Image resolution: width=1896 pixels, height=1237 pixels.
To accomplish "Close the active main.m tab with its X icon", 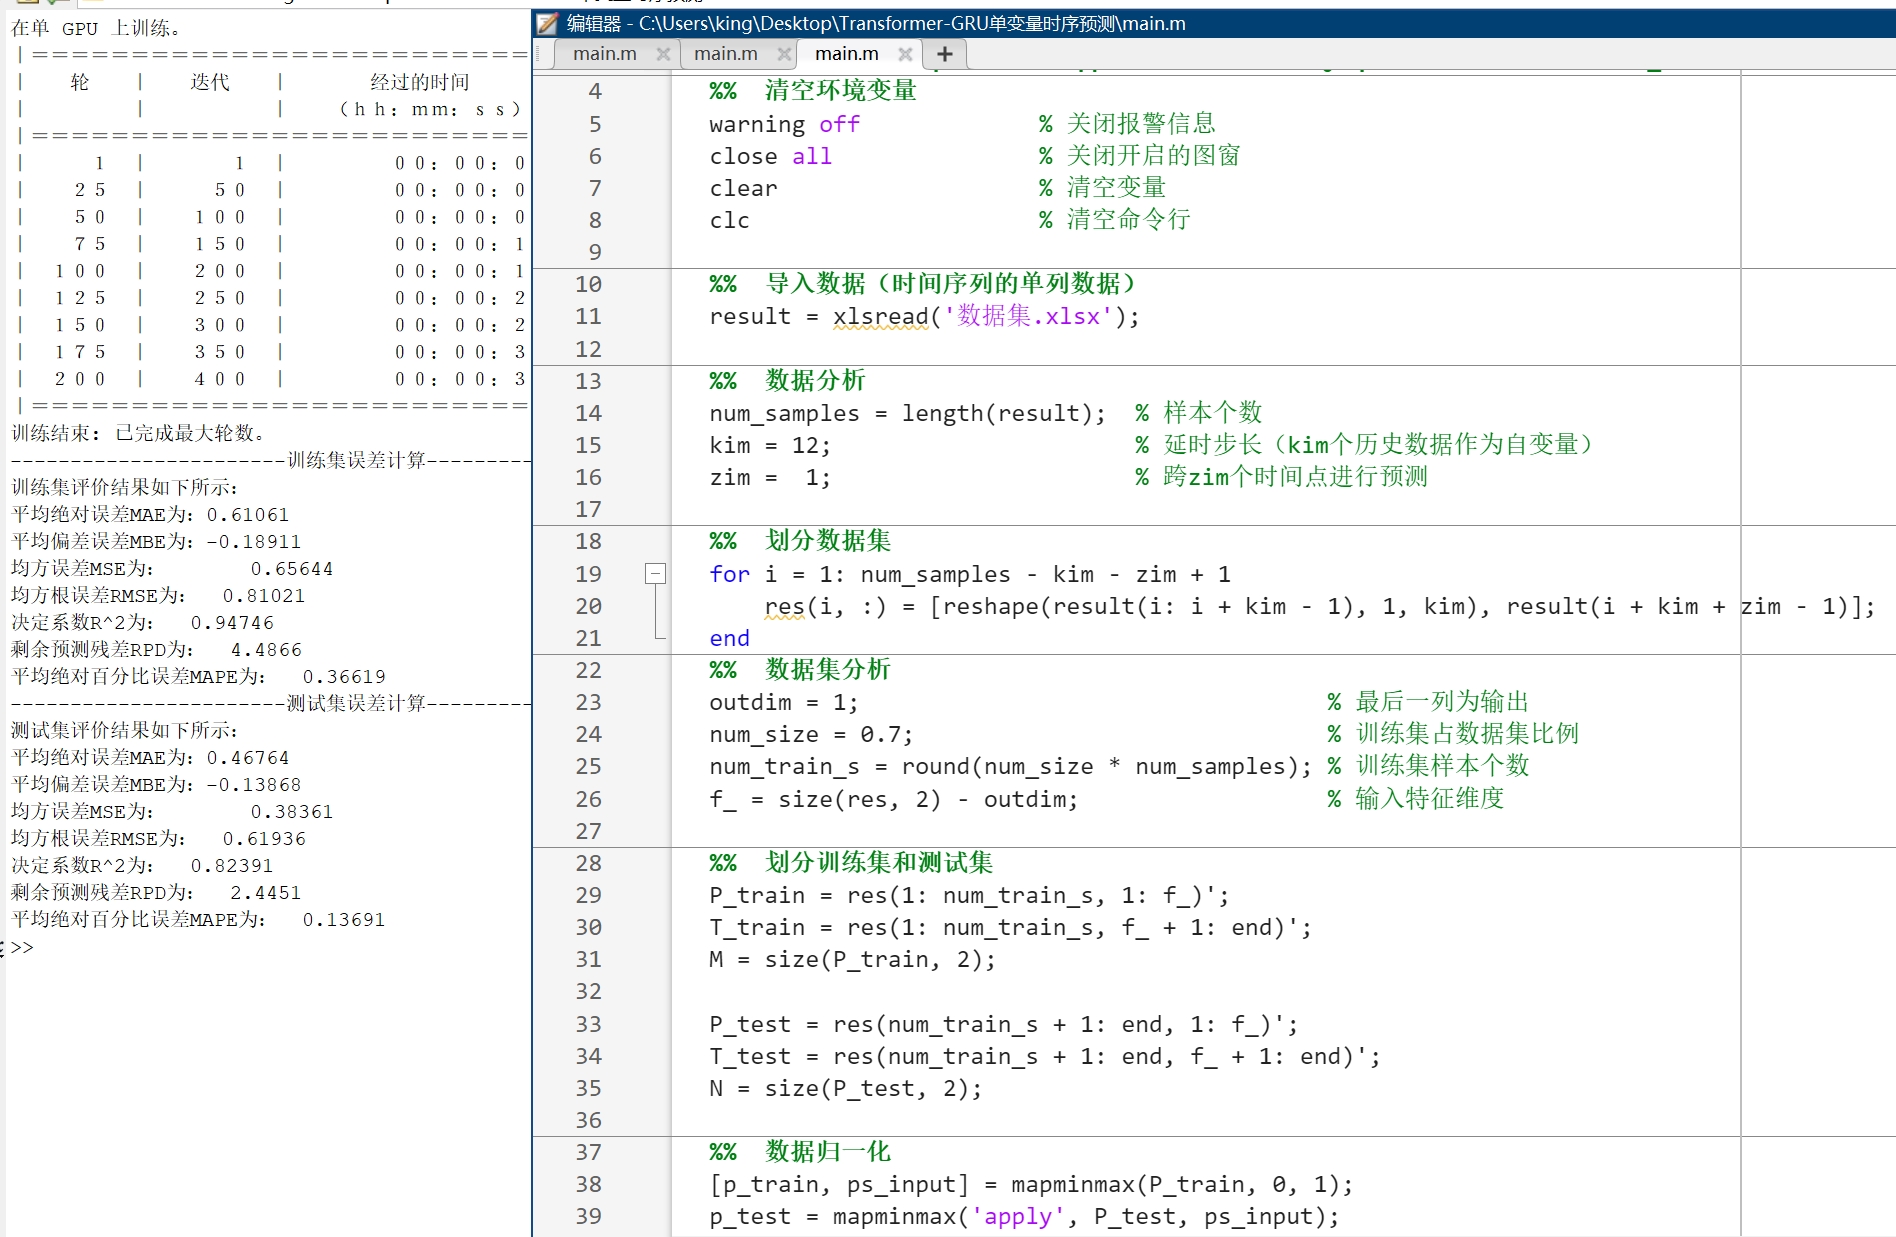I will point(906,55).
